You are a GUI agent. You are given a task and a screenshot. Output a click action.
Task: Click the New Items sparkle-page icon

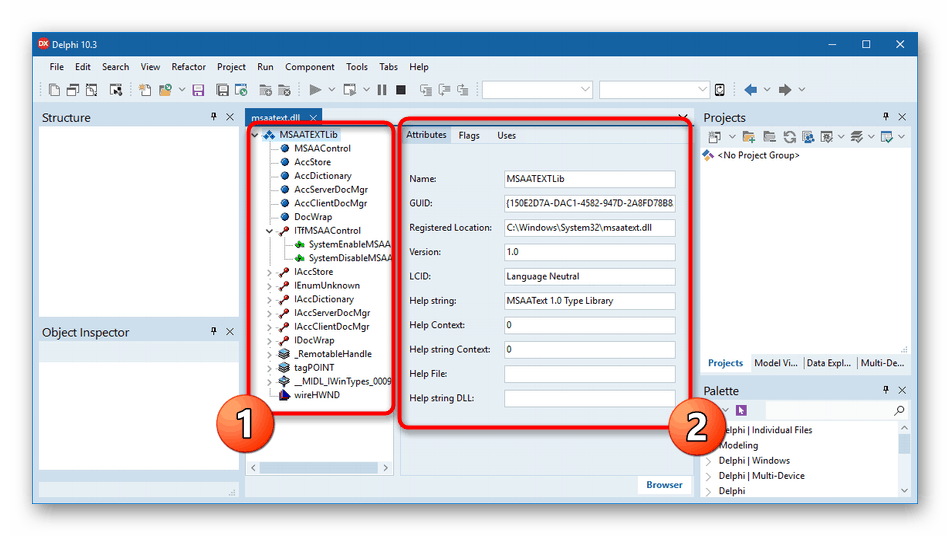(145, 90)
